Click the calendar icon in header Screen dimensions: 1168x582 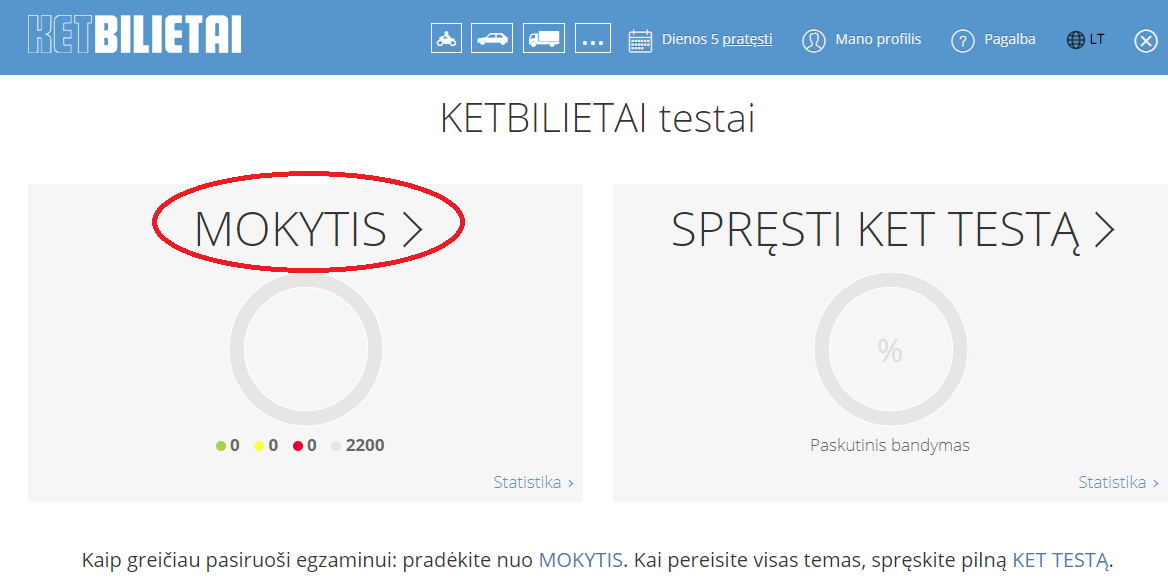(x=640, y=40)
